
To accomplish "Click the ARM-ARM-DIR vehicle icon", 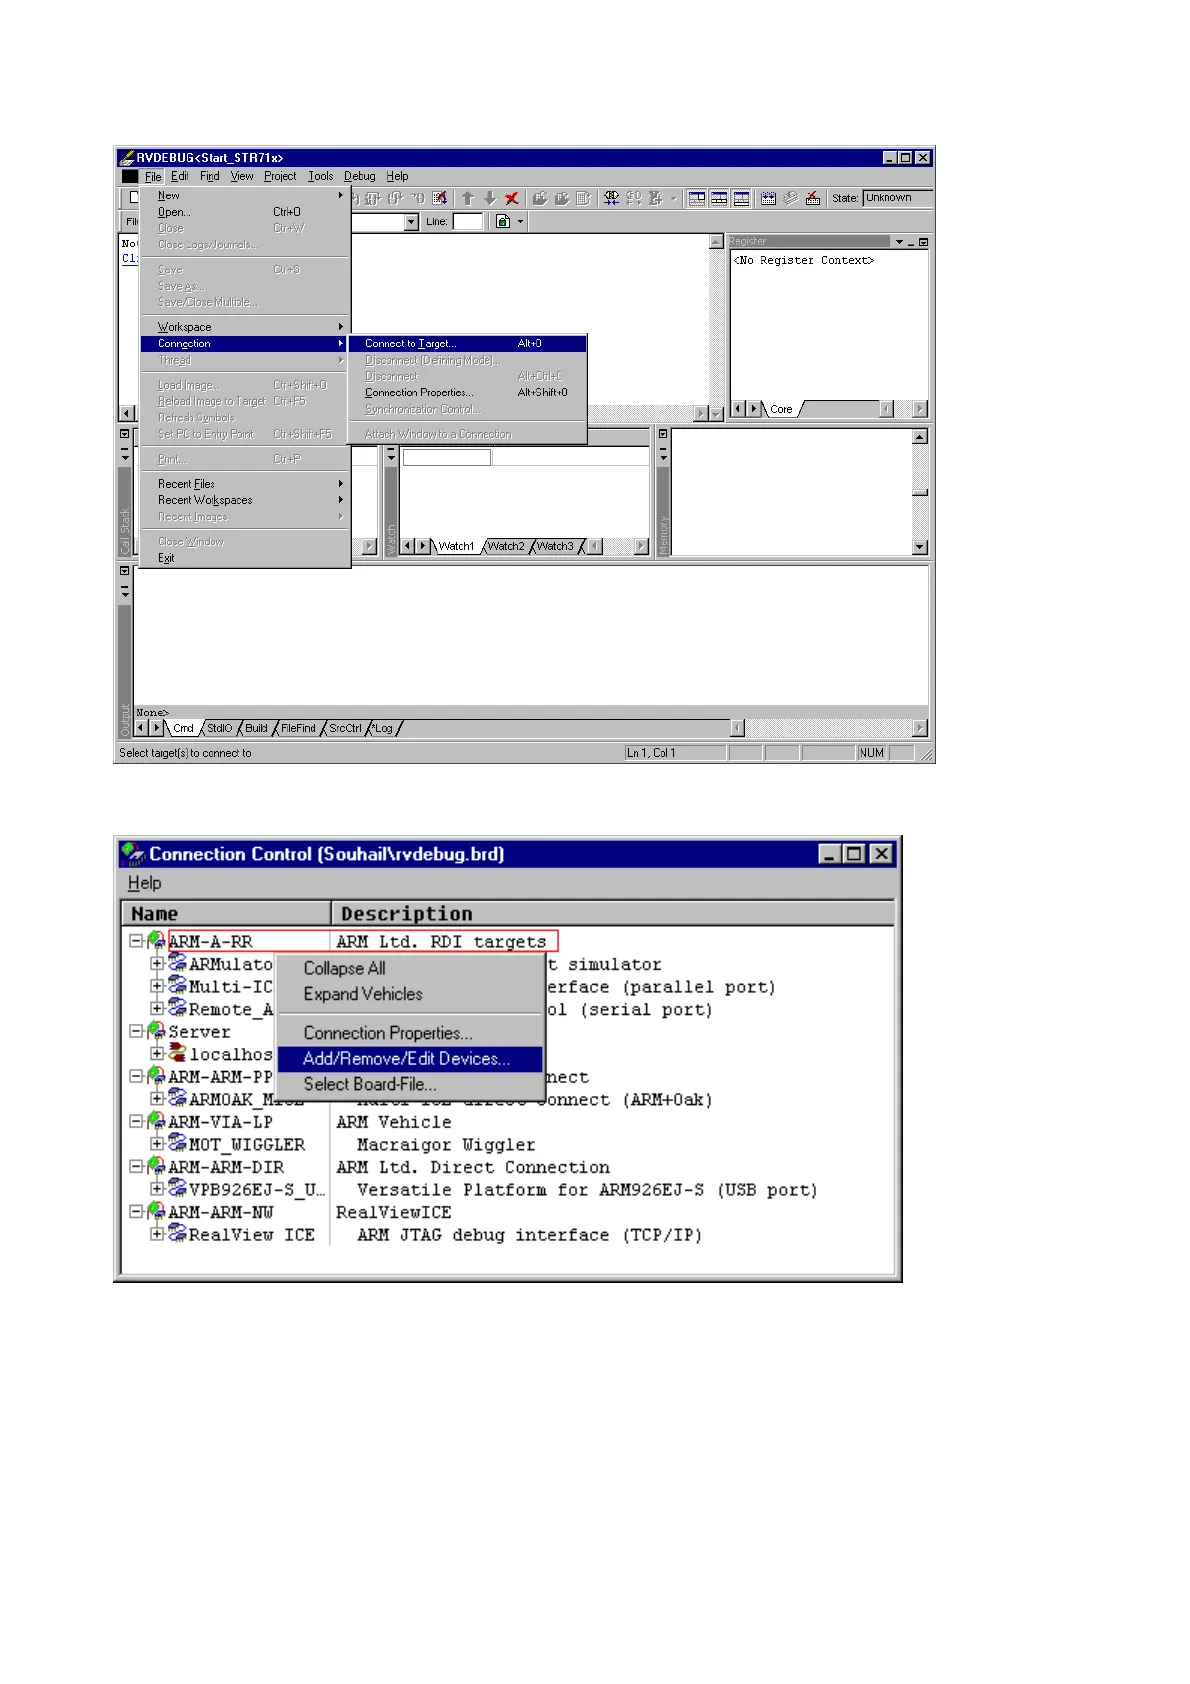I will [x=156, y=1166].
